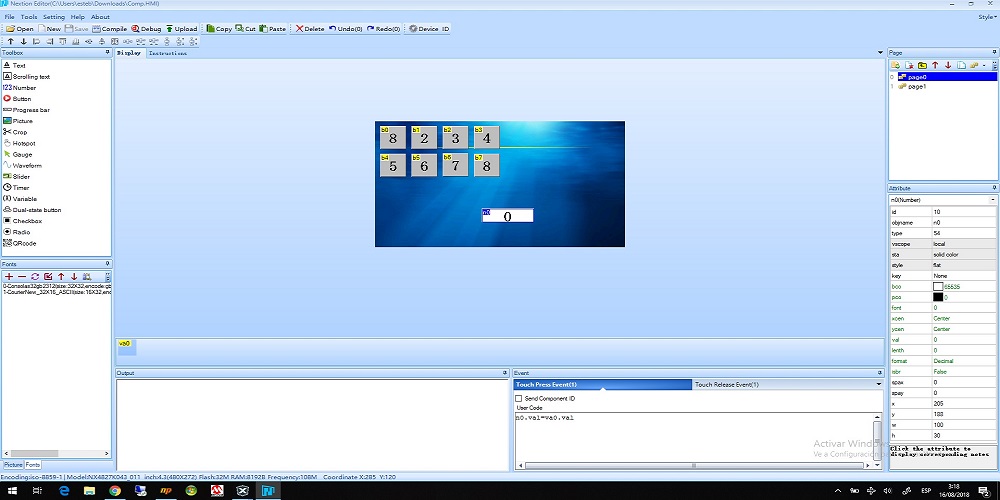Viewport: 1000px width, 500px height.
Task: Replace font using the refresh icon in Fonts
Action: (35, 277)
